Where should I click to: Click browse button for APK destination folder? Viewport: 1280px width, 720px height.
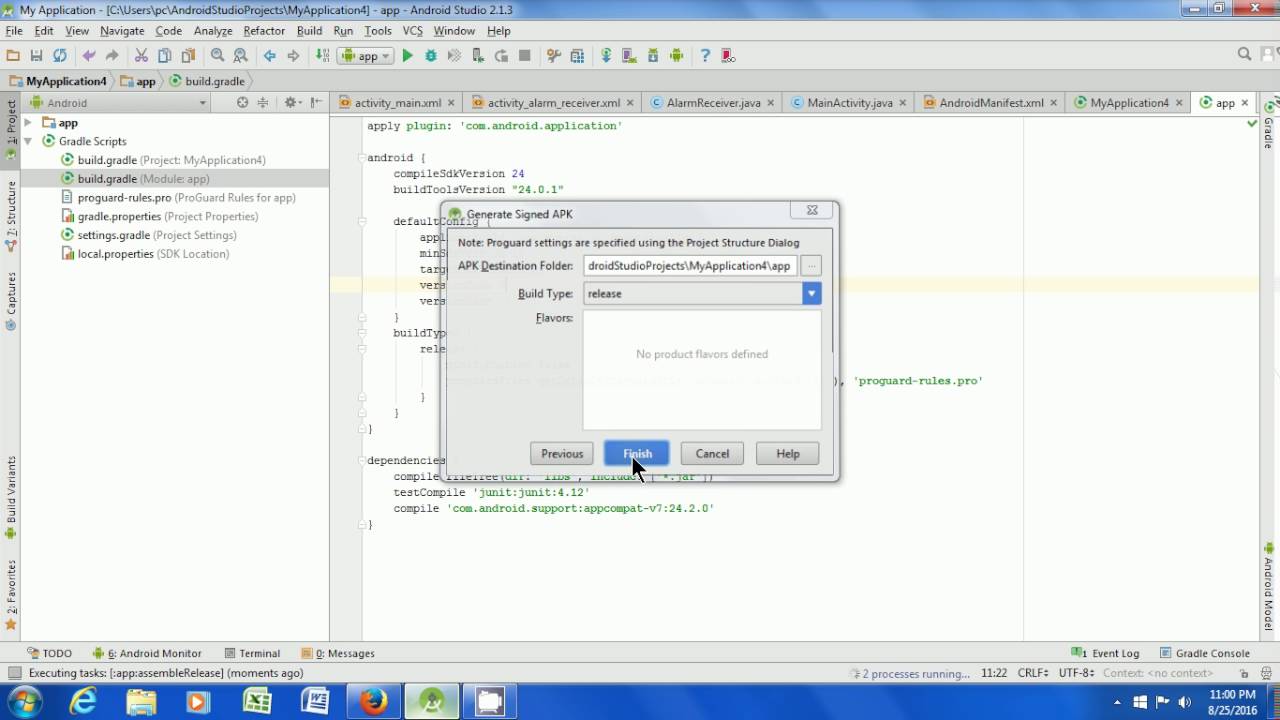coord(811,266)
